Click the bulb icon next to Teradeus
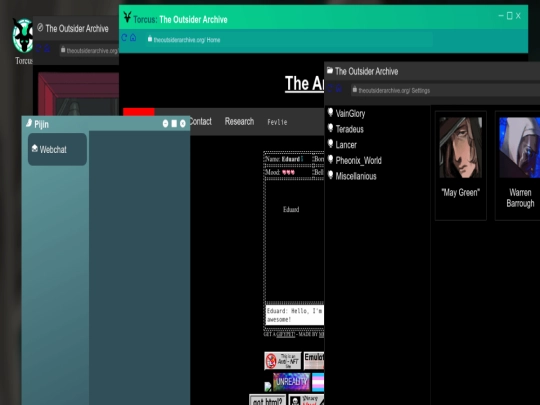The image size is (540, 405). click(330, 128)
